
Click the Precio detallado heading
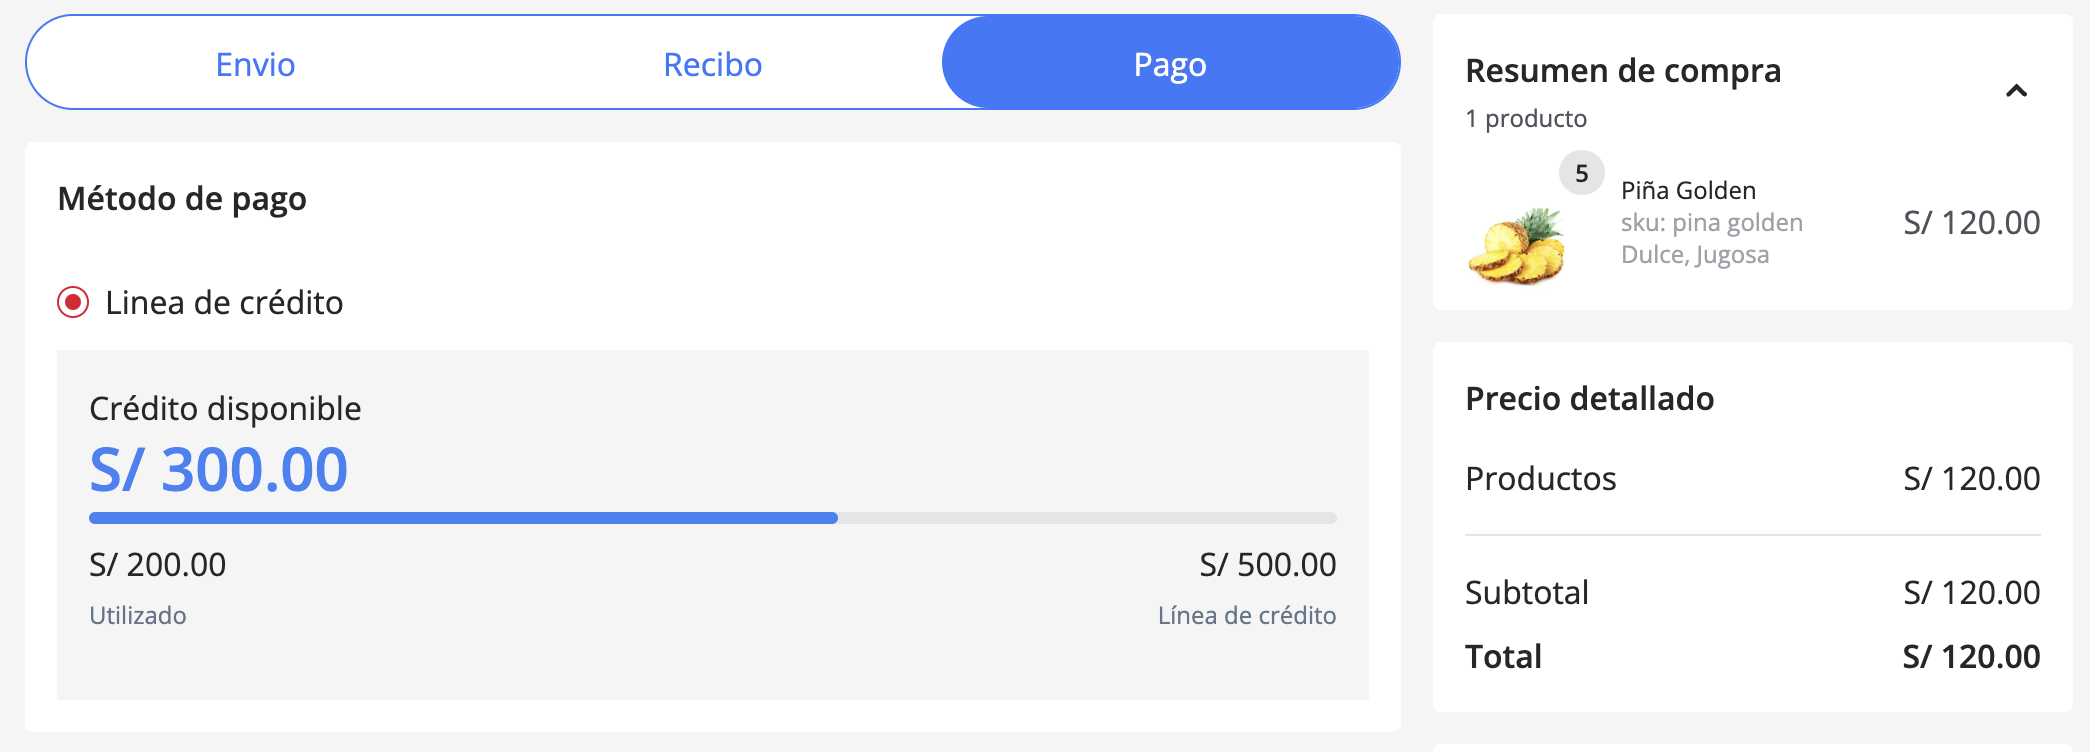[1589, 399]
